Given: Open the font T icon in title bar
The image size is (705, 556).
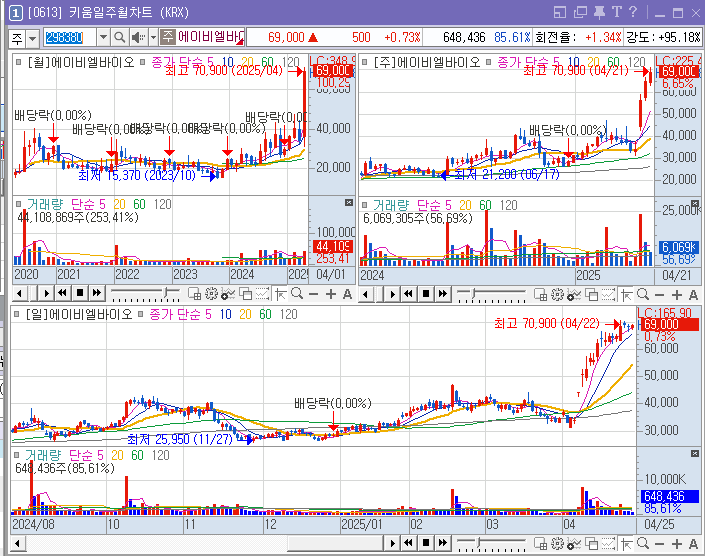Looking at the screenshot, I should (x=616, y=12).
